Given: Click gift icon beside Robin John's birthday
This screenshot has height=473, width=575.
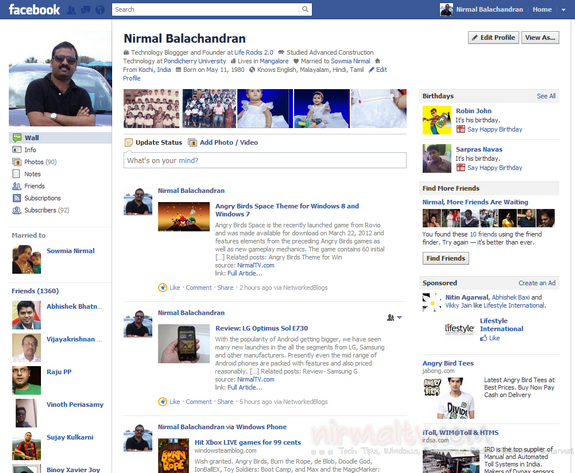Looking at the screenshot, I should click(x=461, y=129).
